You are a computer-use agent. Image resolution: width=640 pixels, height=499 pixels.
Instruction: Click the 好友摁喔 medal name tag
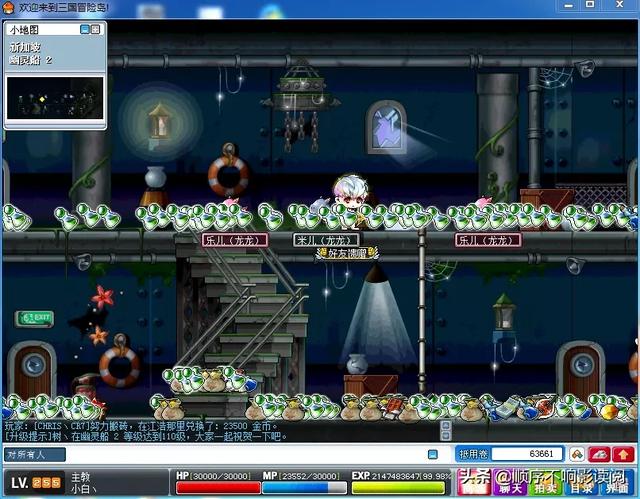point(347,253)
